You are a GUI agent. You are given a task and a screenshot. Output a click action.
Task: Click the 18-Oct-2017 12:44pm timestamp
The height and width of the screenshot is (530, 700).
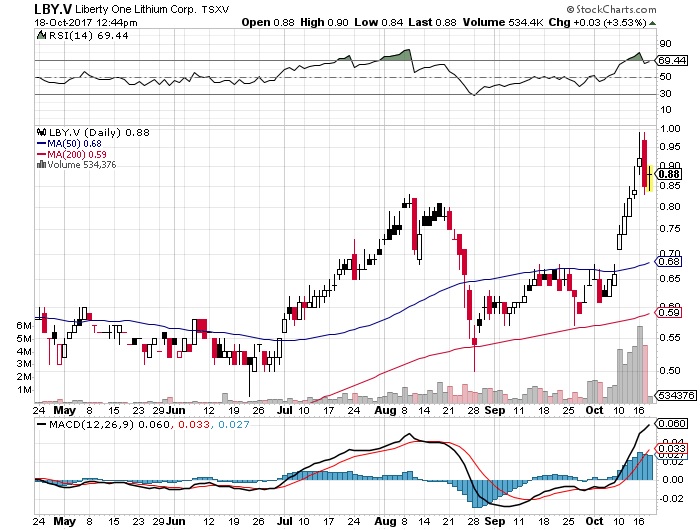coord(86,22)
